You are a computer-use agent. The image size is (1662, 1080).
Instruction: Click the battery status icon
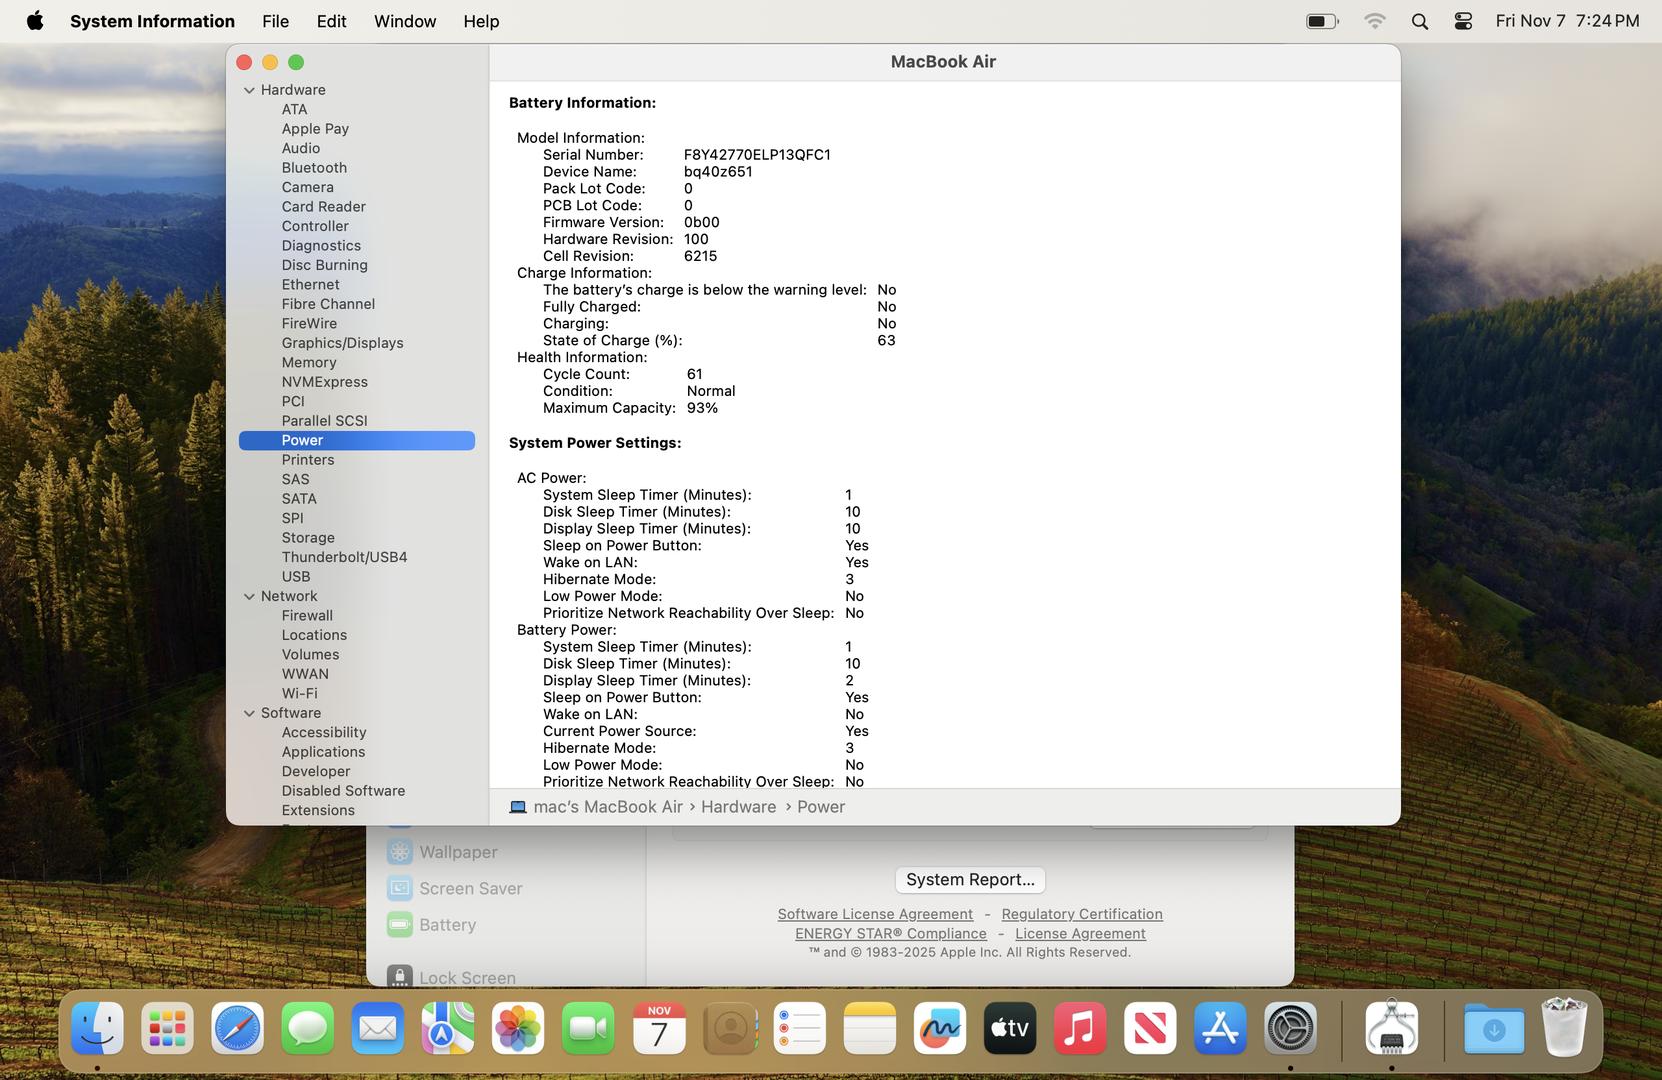(x=1321, y=21)
